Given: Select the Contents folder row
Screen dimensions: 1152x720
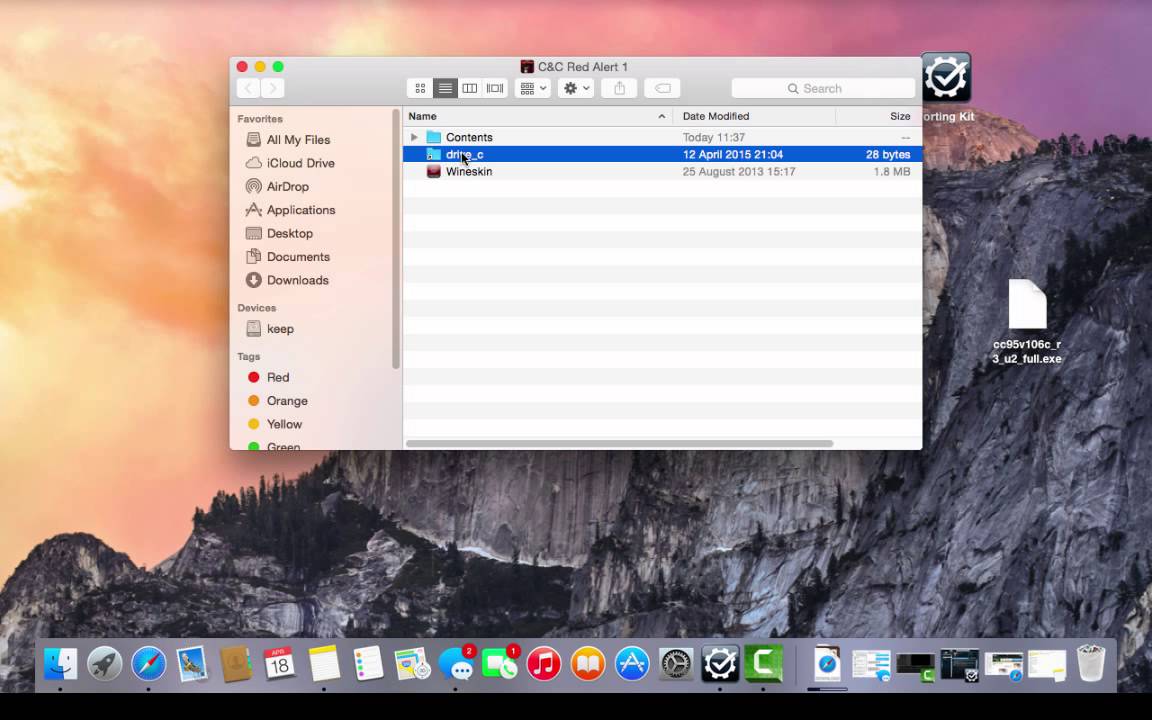Looking at the screenshot, I should coord(662,137).
